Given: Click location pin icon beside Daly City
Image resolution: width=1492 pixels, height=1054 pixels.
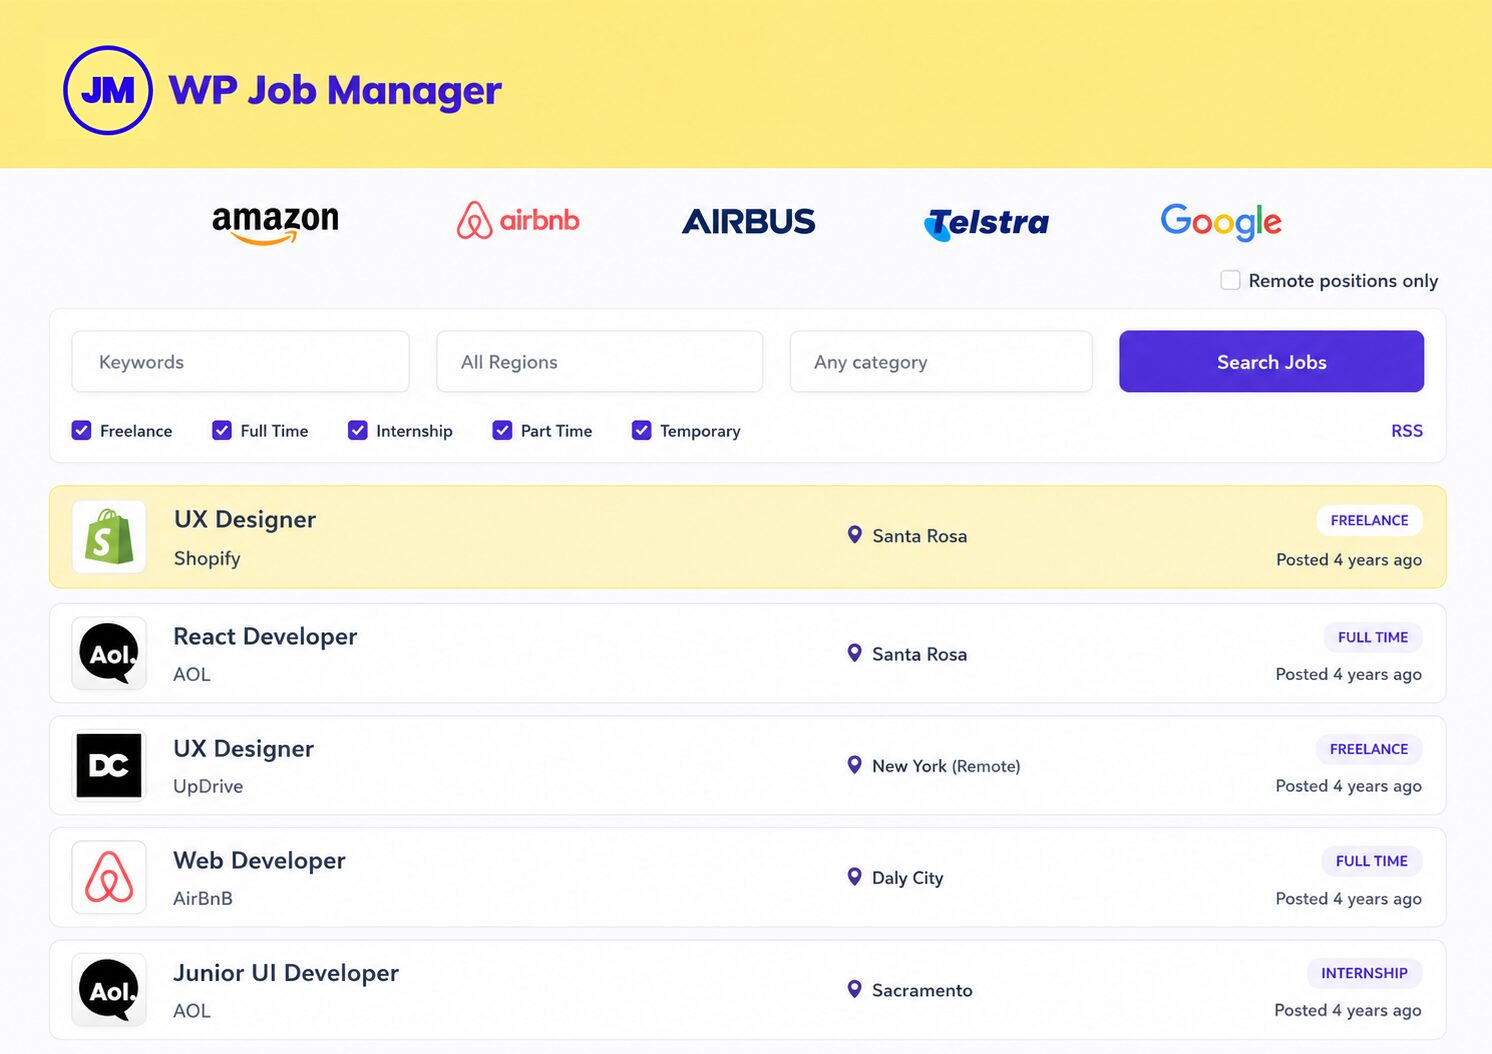Looking at the screenshot, I should click(855, 877).
